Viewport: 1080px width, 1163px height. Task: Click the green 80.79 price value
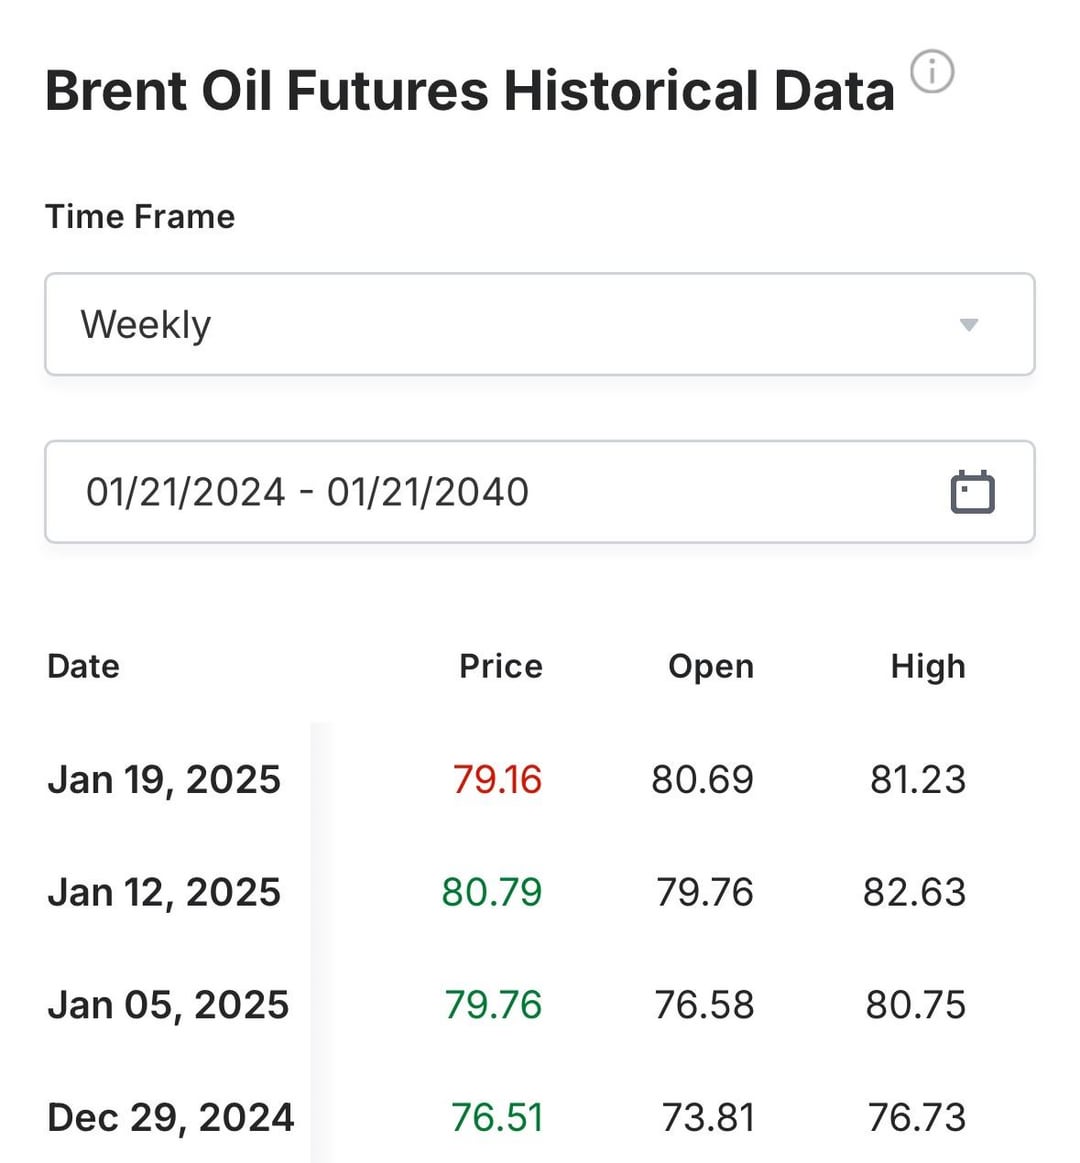pyautogui.click(x=493, y=892)
